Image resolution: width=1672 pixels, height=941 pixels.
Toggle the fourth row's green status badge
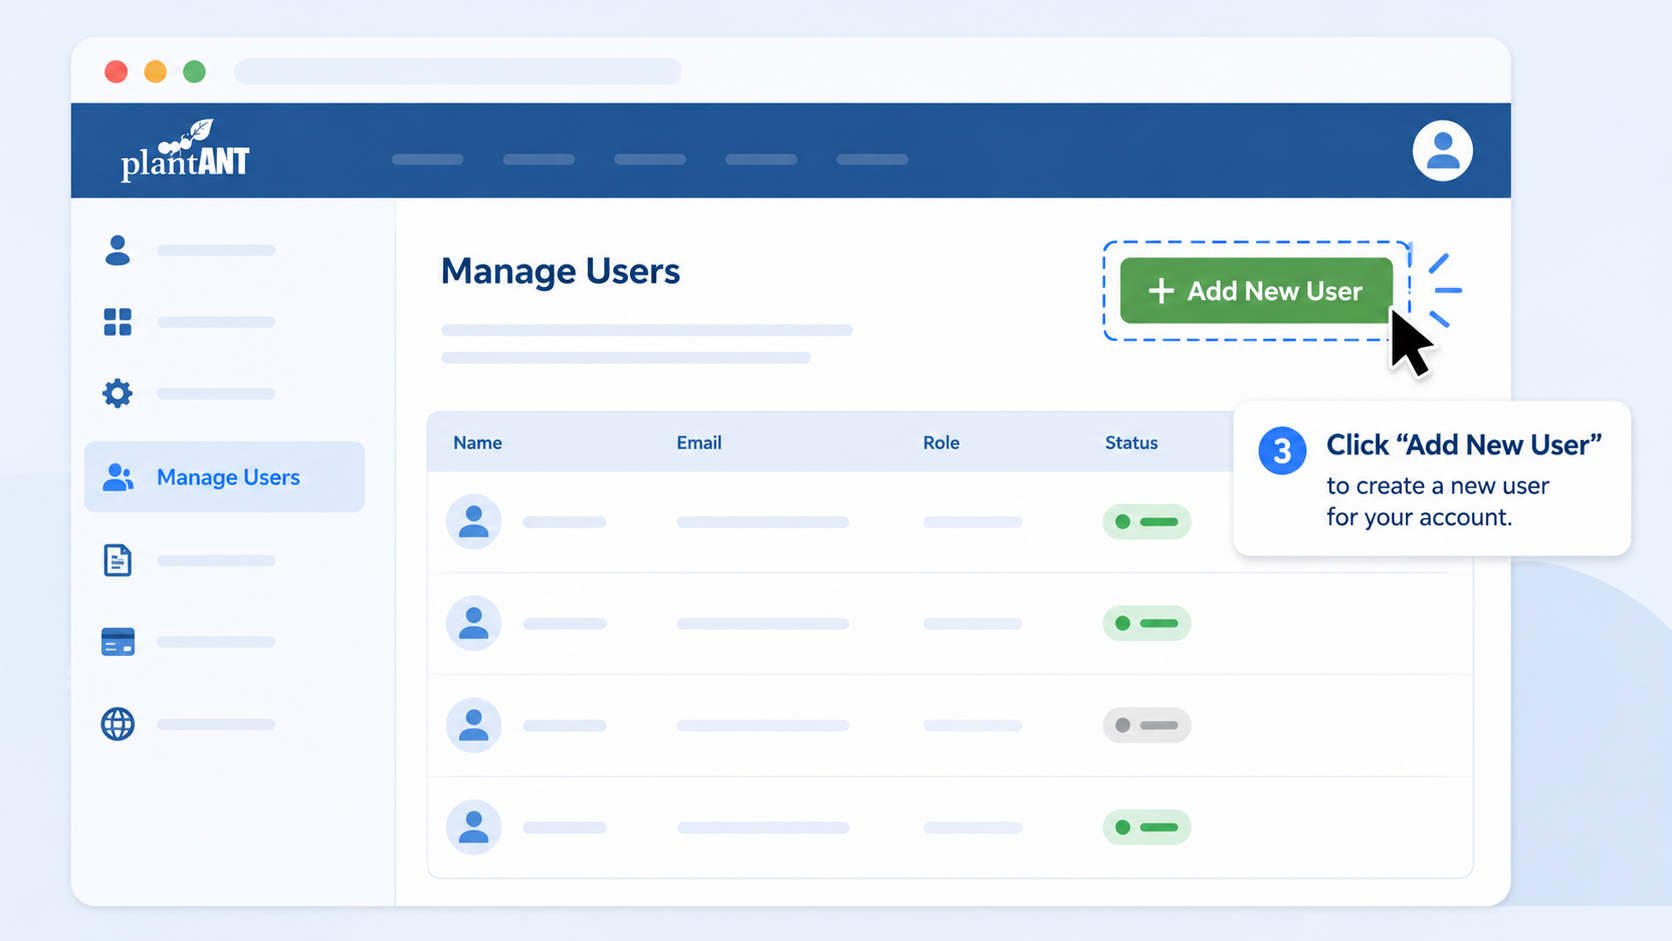(x=1147, y=827)
